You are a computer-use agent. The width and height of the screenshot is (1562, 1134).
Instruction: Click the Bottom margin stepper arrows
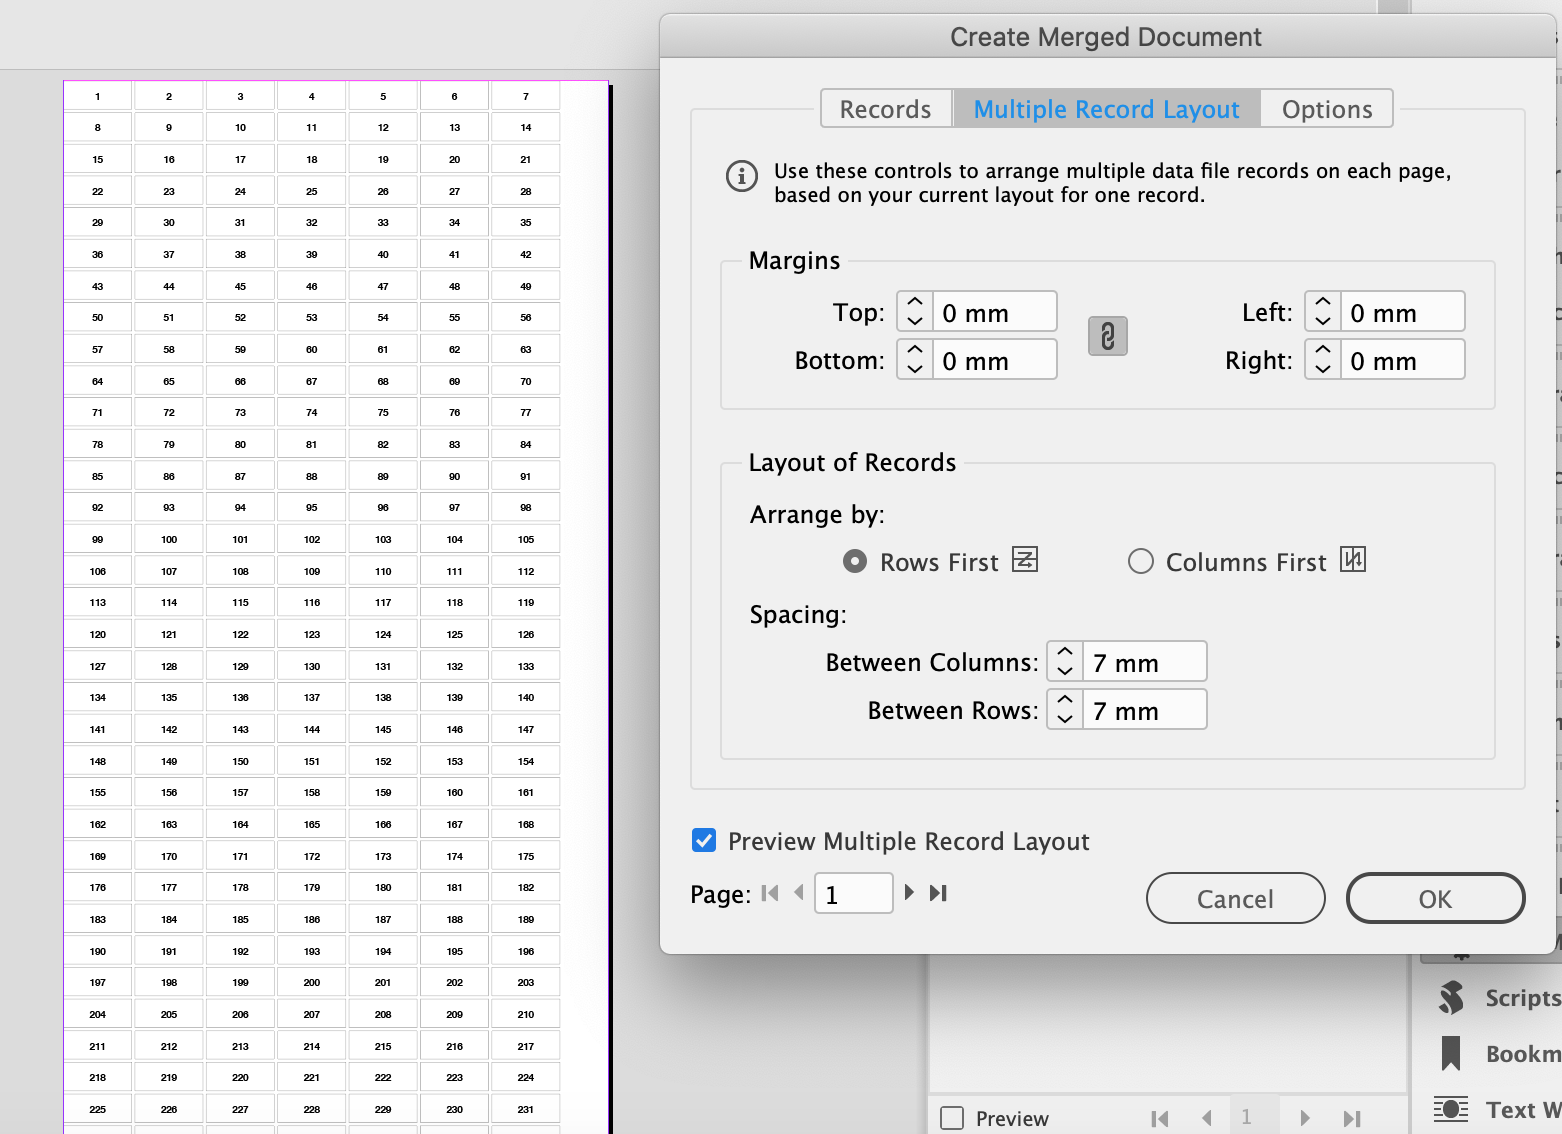[x=915, y=359]
